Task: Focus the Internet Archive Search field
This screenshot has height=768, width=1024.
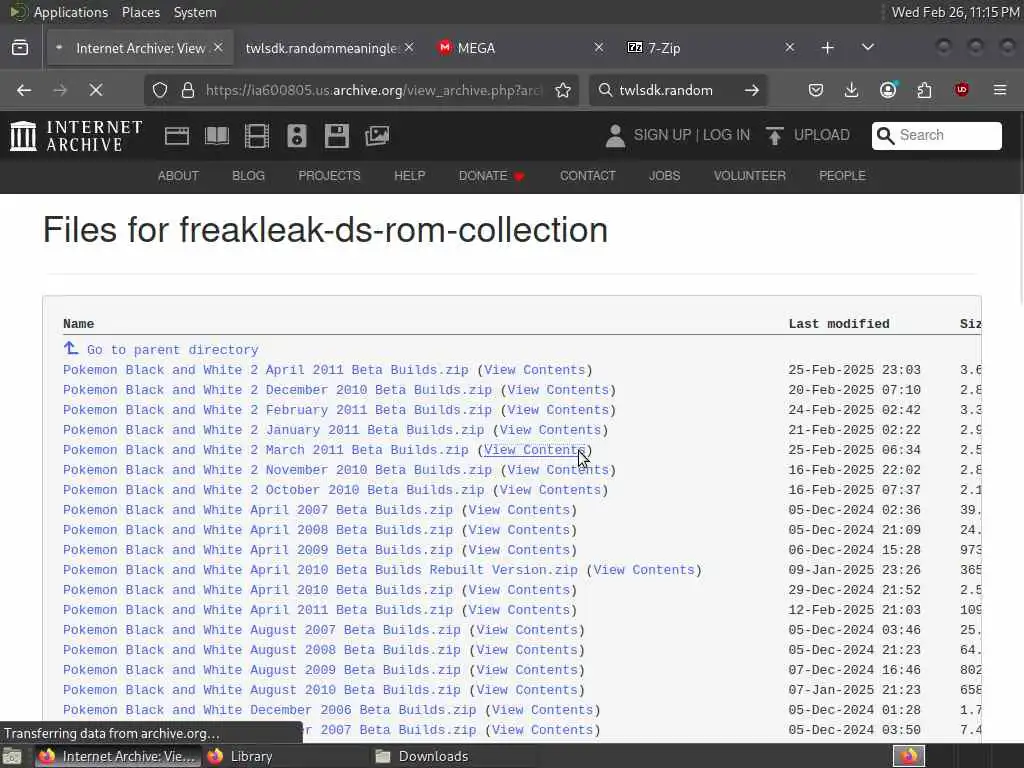Action: tap(936, 135)
